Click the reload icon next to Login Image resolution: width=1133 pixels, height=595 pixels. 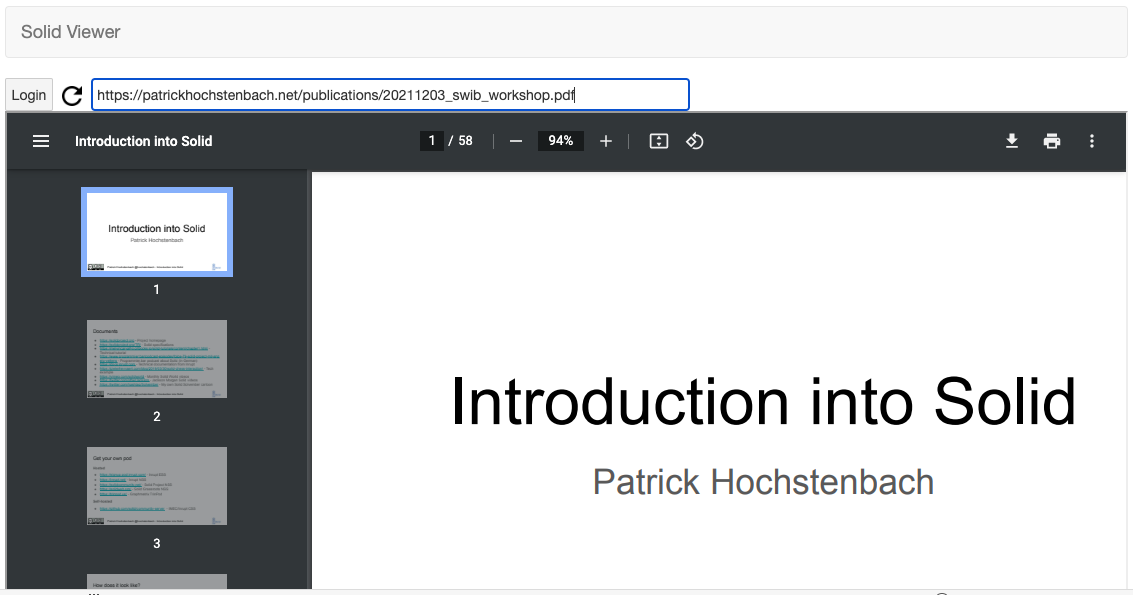pyautogui.click(x=72, y=95)
